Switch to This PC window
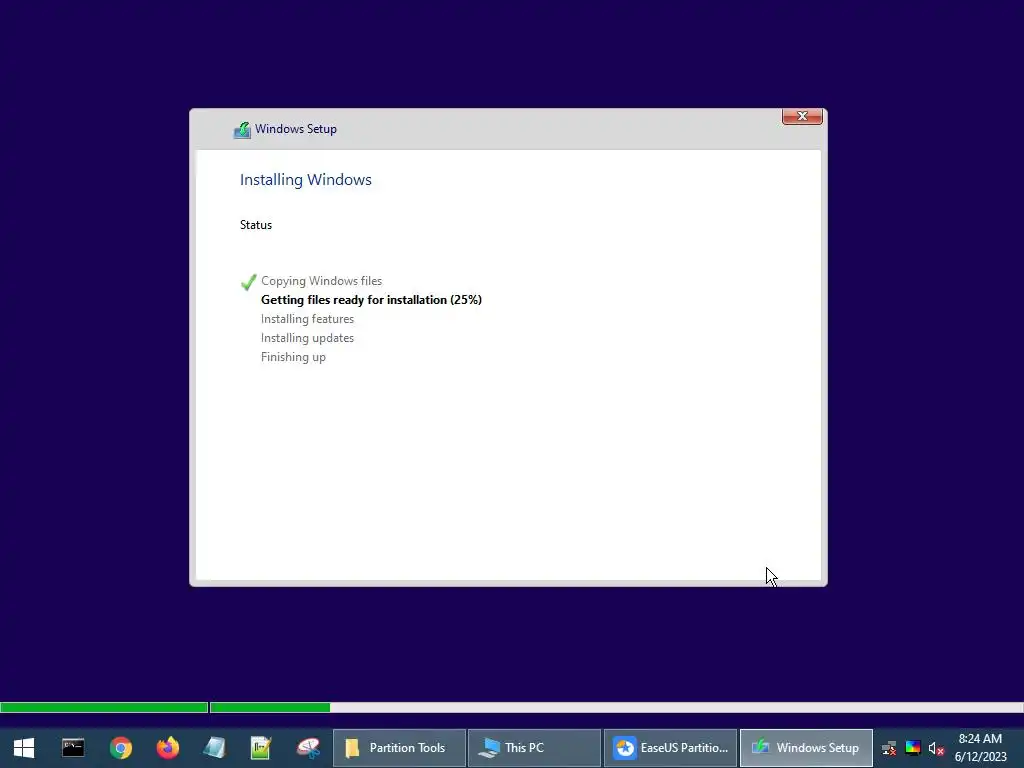Image resolution: width=1024 pixels, height=768 pixels. [534, 748]
